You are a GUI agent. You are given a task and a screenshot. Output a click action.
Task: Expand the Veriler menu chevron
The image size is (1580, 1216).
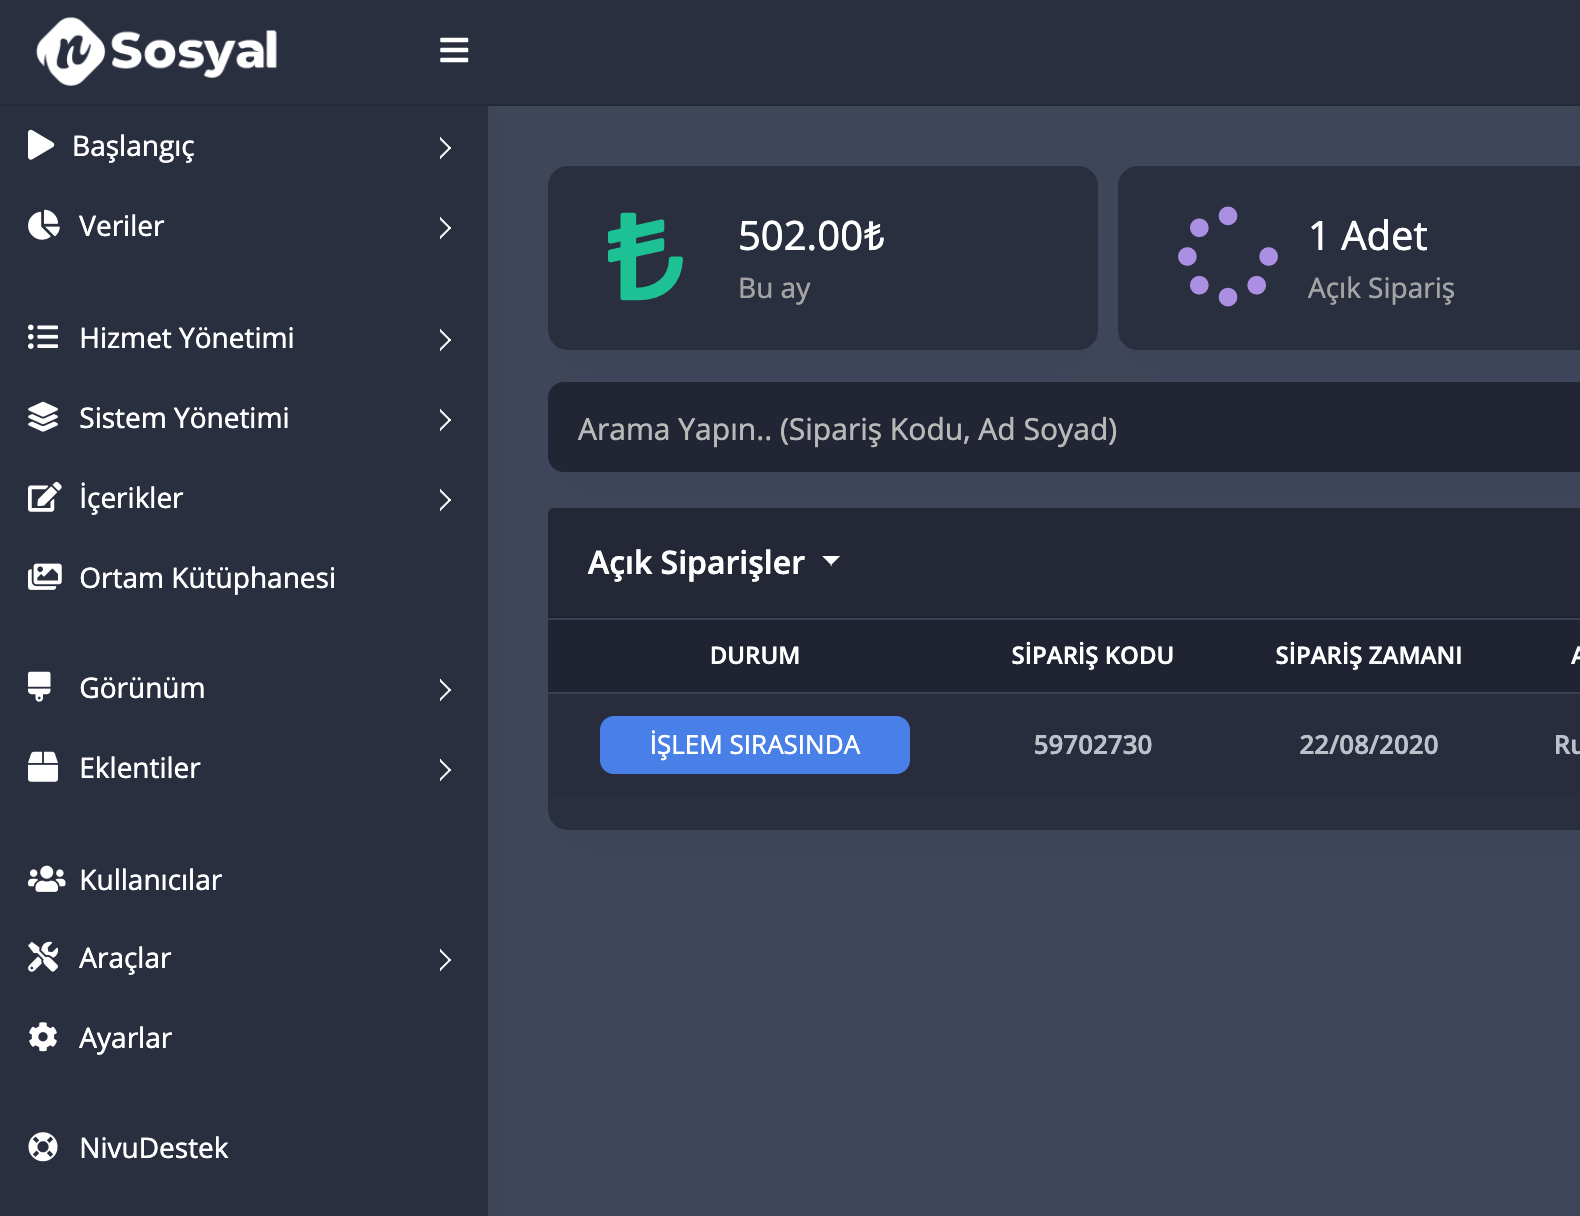pyautogui.click(x=446, y=228)
